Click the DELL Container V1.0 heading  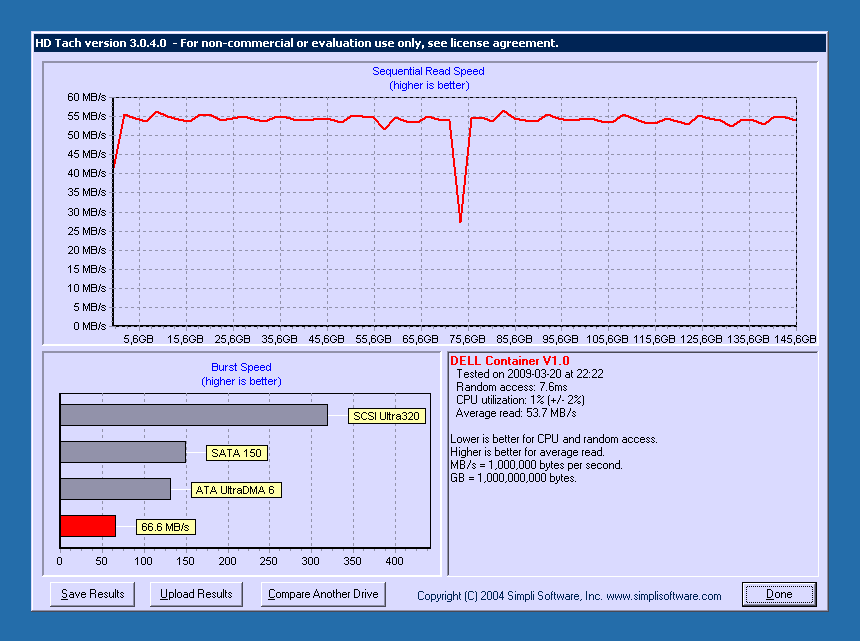point(509,360)
